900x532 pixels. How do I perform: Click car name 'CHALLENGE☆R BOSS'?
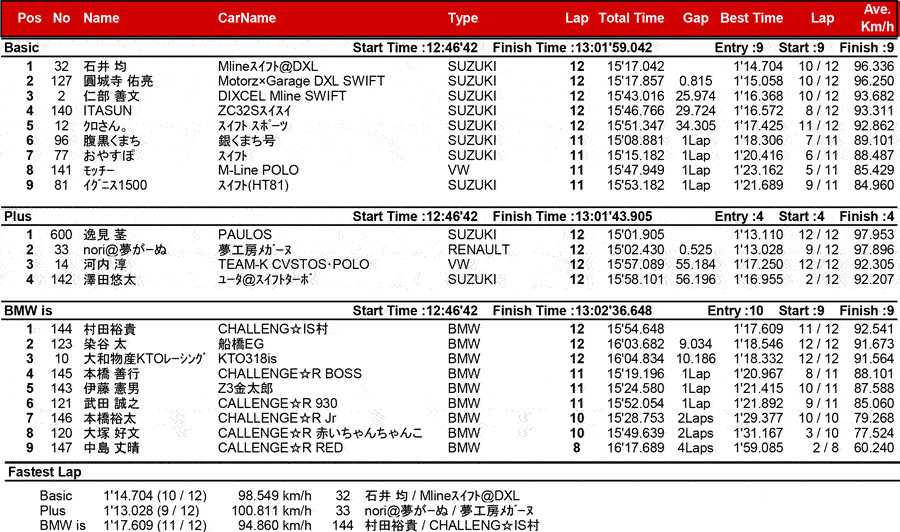tap(289, 374)
